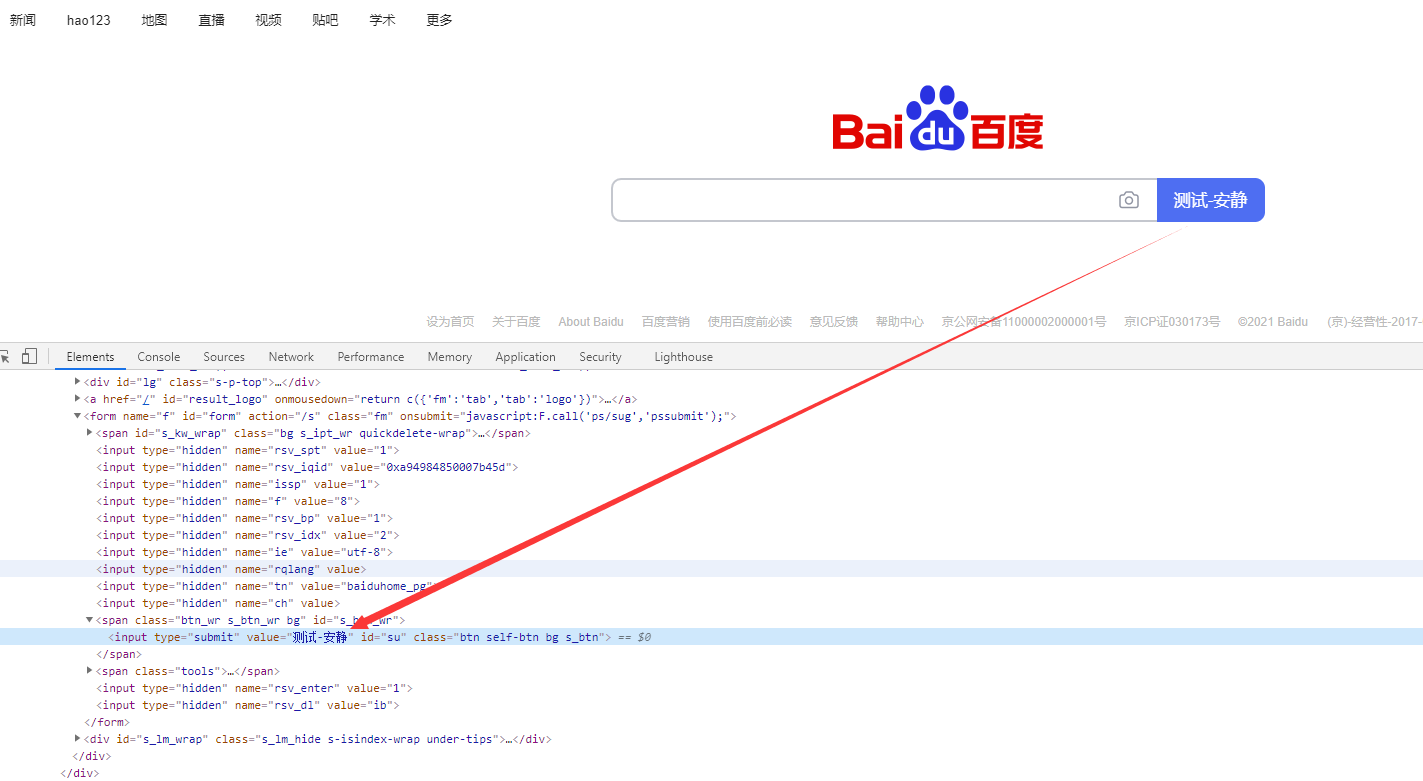This screenshot has width=1423, height=781.
Task: Switch to the Security tab
Action: pyautogui.click(x=600, y=357)
